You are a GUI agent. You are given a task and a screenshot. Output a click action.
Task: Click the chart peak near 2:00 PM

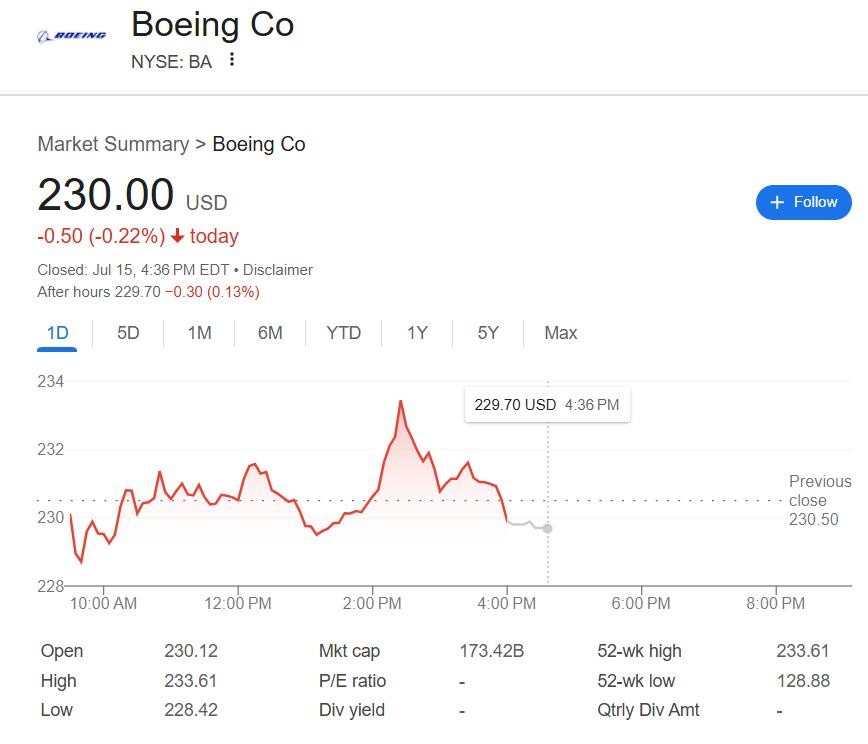coord(400,401)
